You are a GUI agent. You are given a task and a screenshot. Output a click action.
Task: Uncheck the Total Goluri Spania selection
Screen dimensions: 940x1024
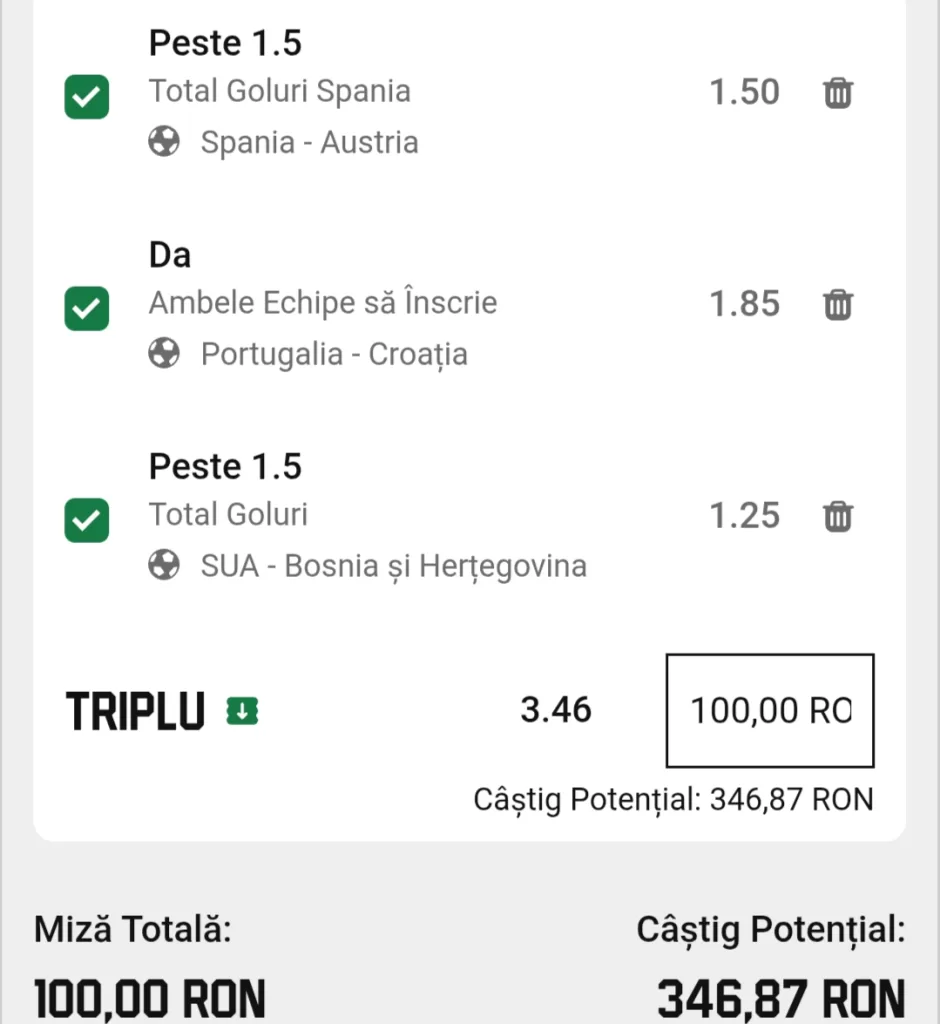point(87,97)
